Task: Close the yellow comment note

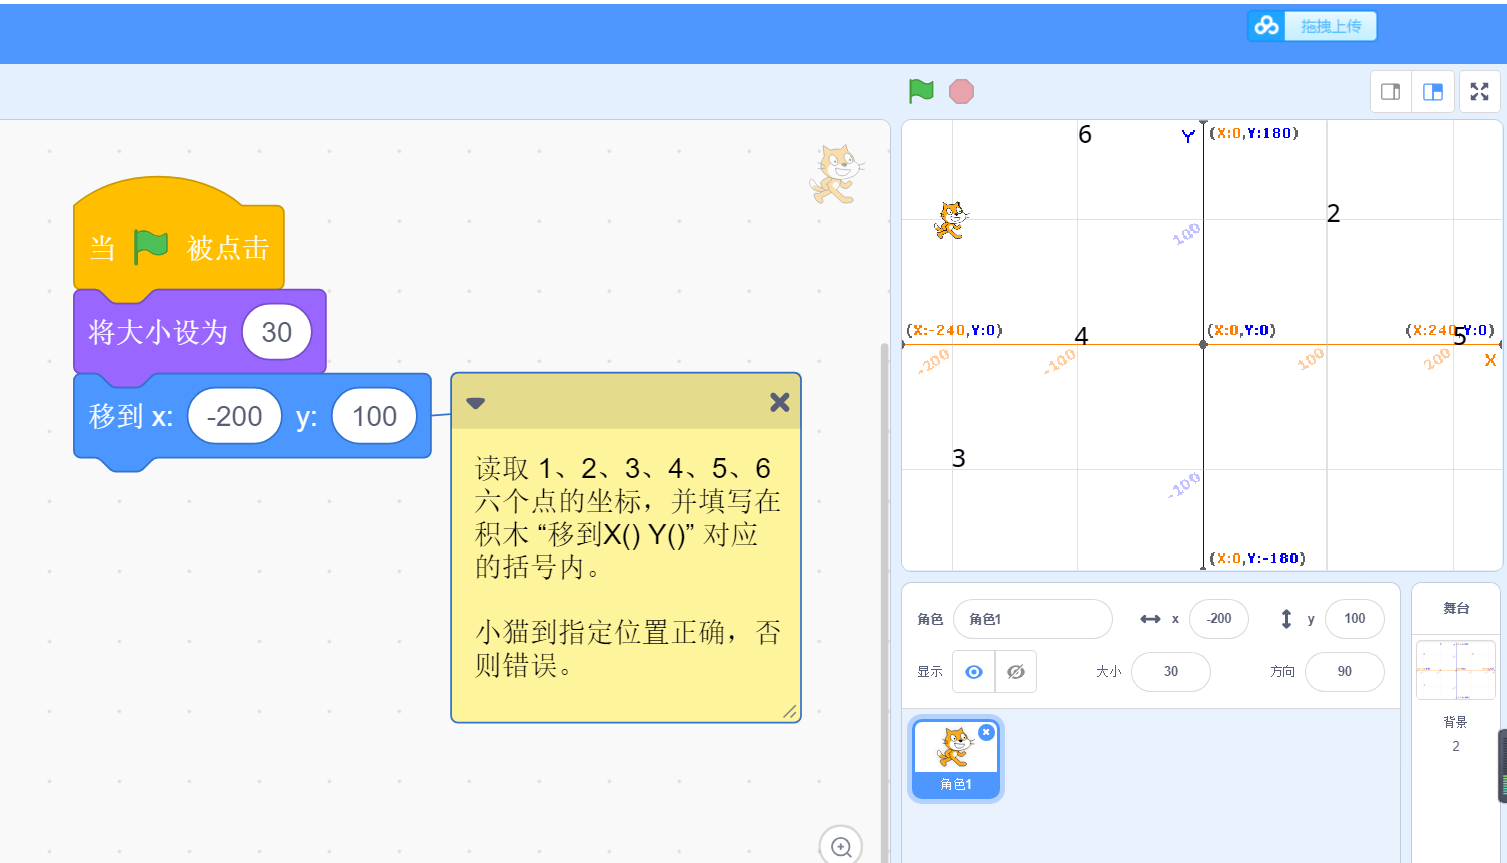Action: click(780, 402)
